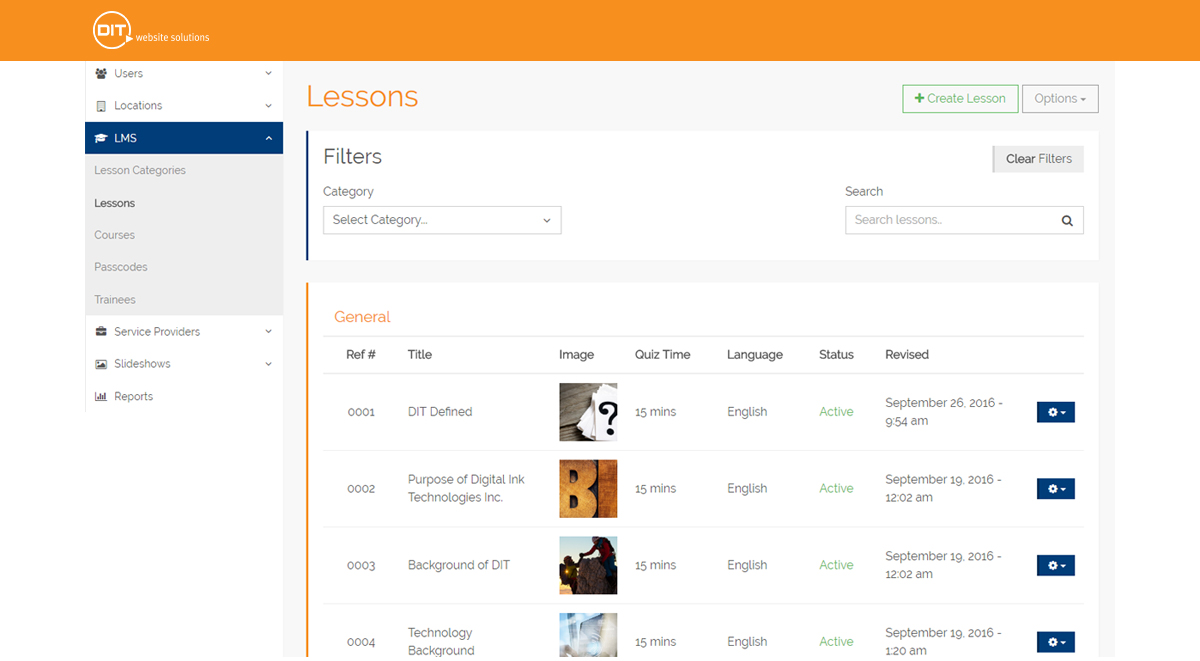Screen dimensions: 1200x661
Task: Click the plus icon on Create Lesson
Action: click(919, 98)
